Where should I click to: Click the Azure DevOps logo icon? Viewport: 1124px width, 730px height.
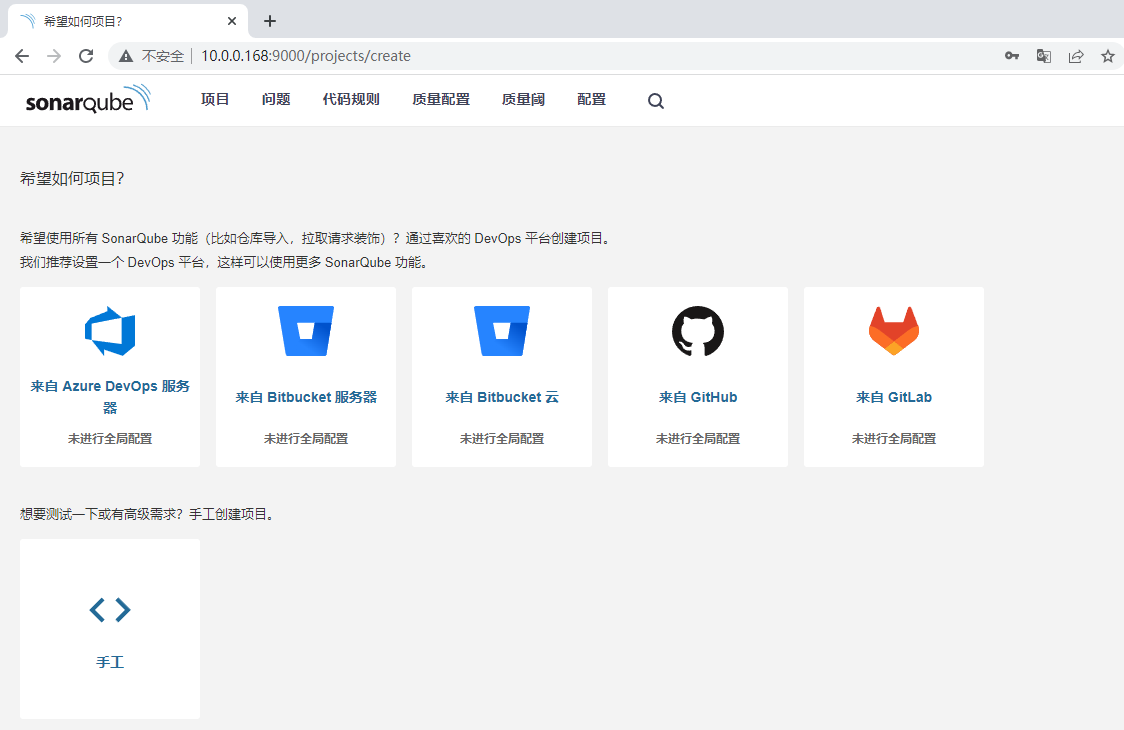click(x=110, y=331)
